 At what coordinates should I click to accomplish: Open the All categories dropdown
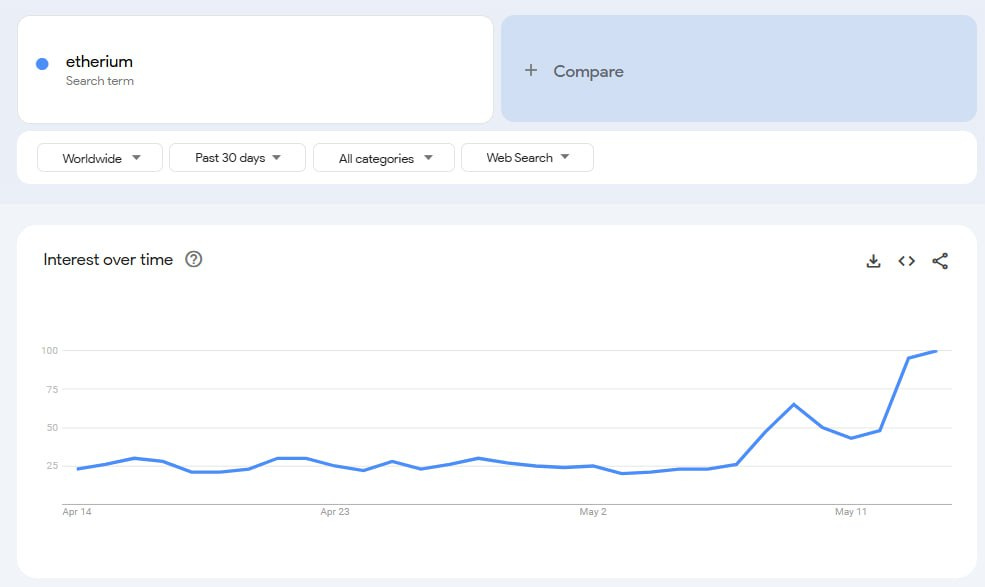point(383,157)
